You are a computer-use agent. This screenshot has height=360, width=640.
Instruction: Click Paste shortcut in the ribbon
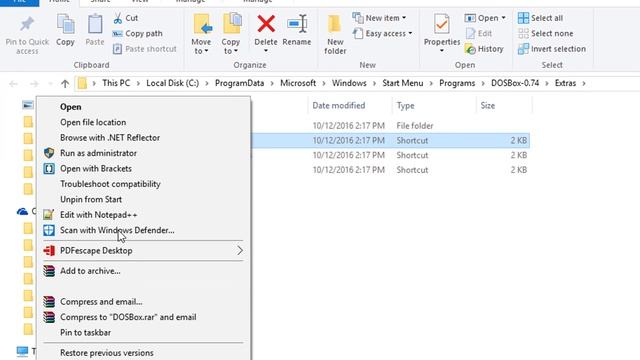click(x=145, y=49)
